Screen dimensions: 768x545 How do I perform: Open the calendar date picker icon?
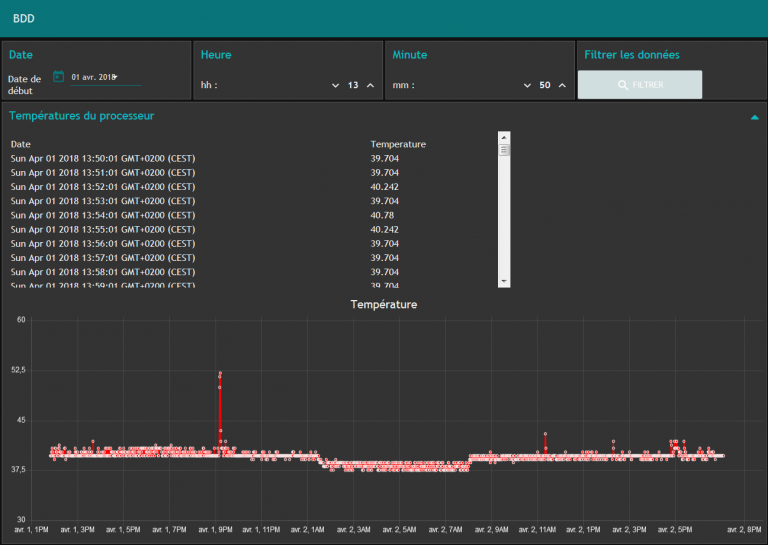[58, 76]
